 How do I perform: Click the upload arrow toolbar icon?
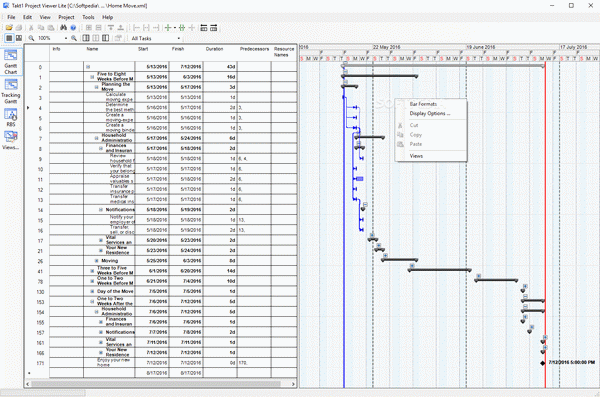[x=121, y=28]
